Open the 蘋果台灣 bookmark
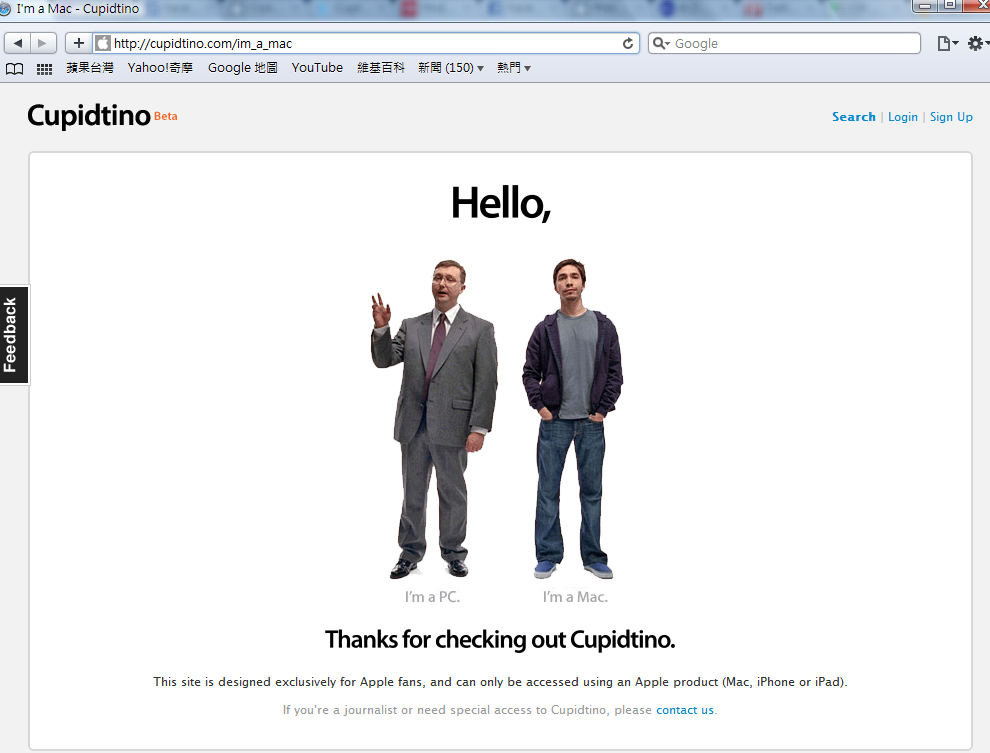 pos(90,68)
